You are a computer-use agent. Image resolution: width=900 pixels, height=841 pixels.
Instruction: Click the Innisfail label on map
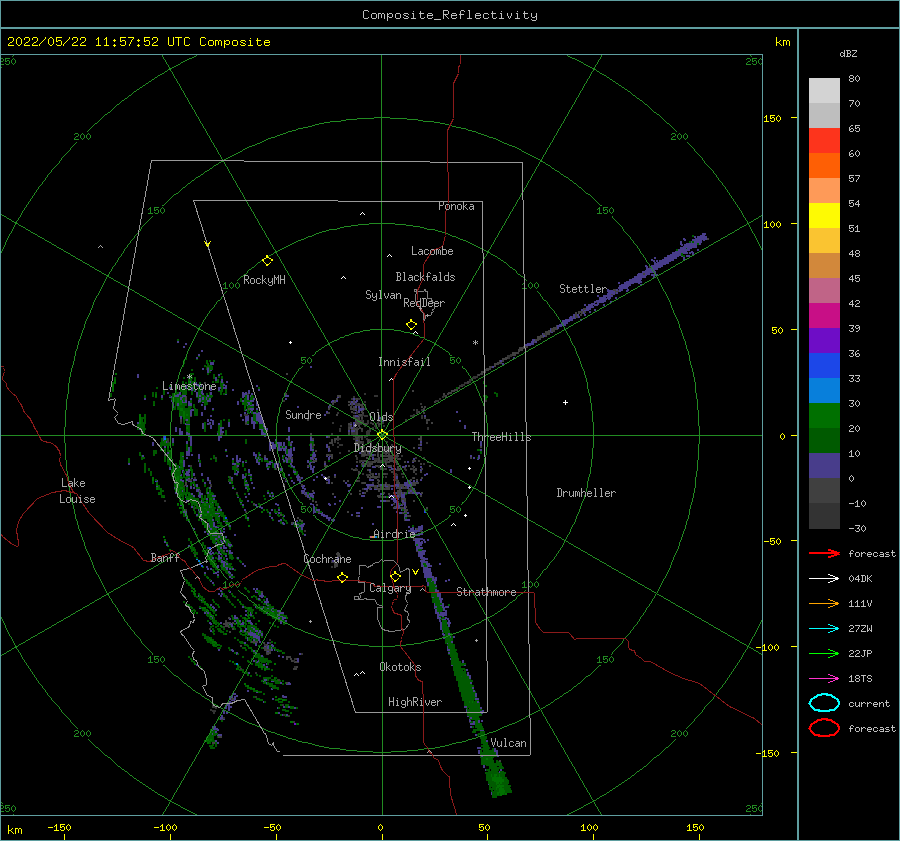tap(404, 362)
